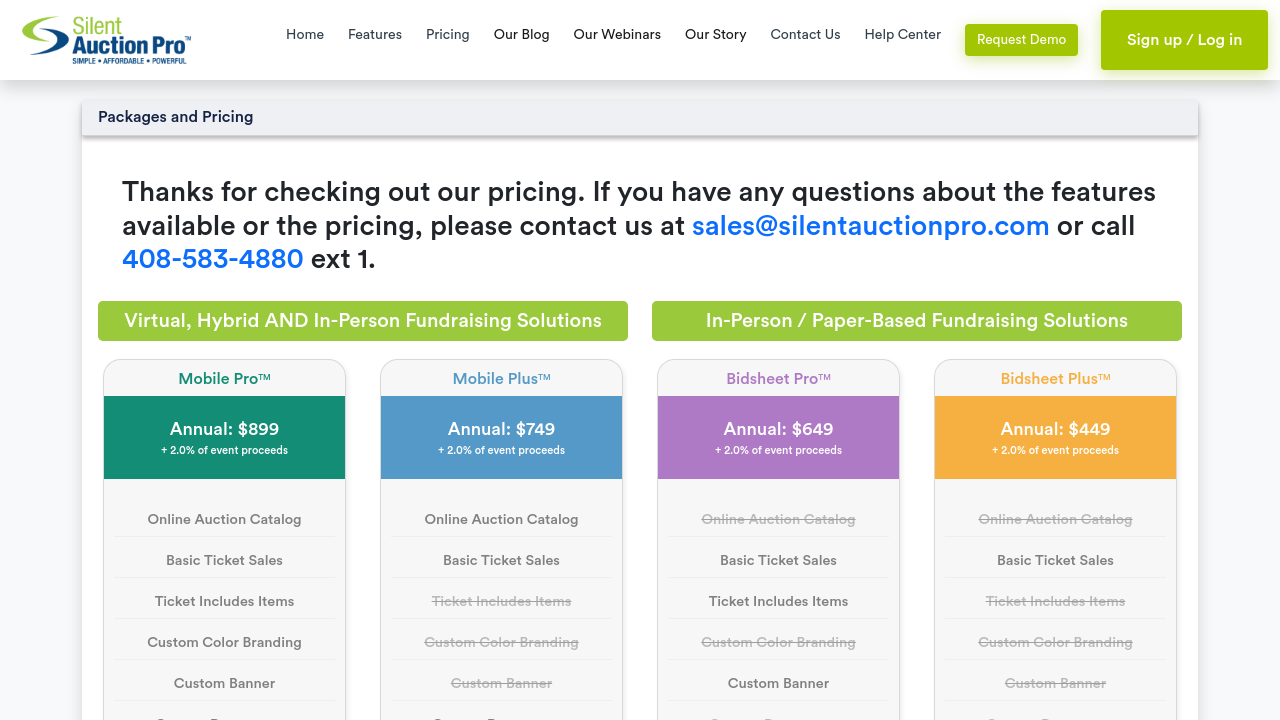Click Sign up / Log in button
Screen dimensions: 1280x720
(x=1184, y=40)
